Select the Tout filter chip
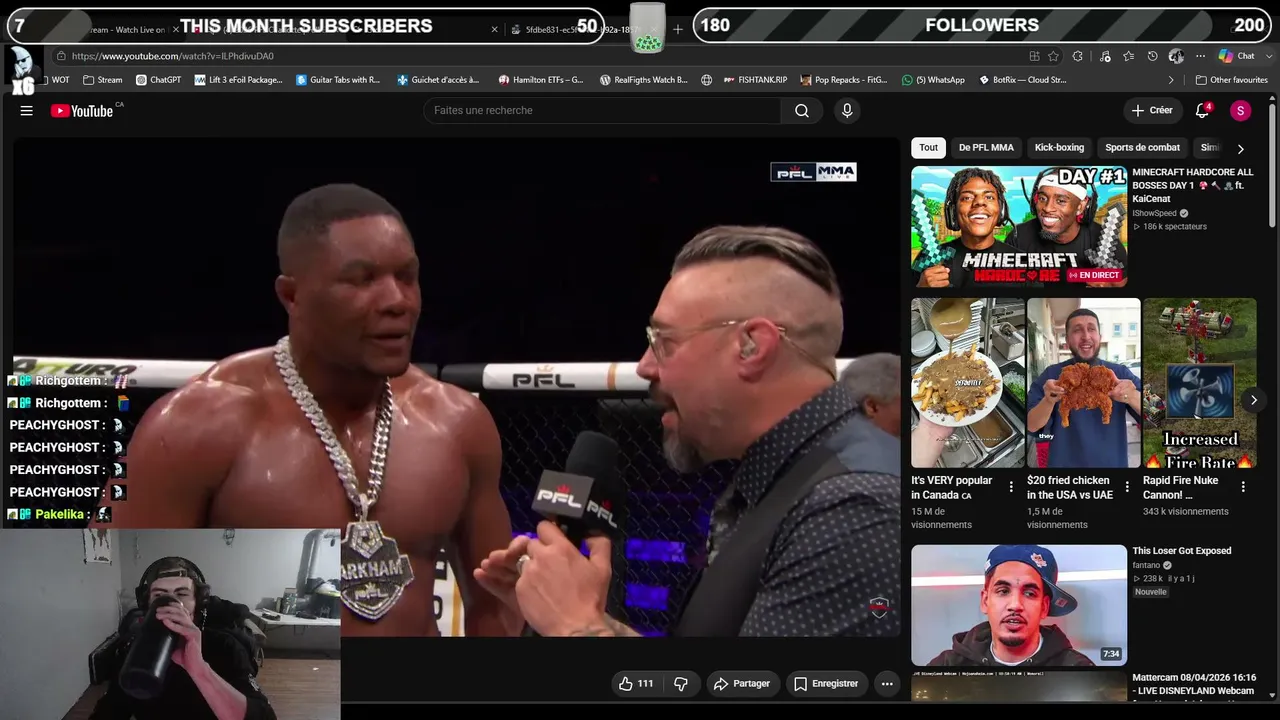The height and width of the screenshot is (720, 1280). click(x=929, y=148)
